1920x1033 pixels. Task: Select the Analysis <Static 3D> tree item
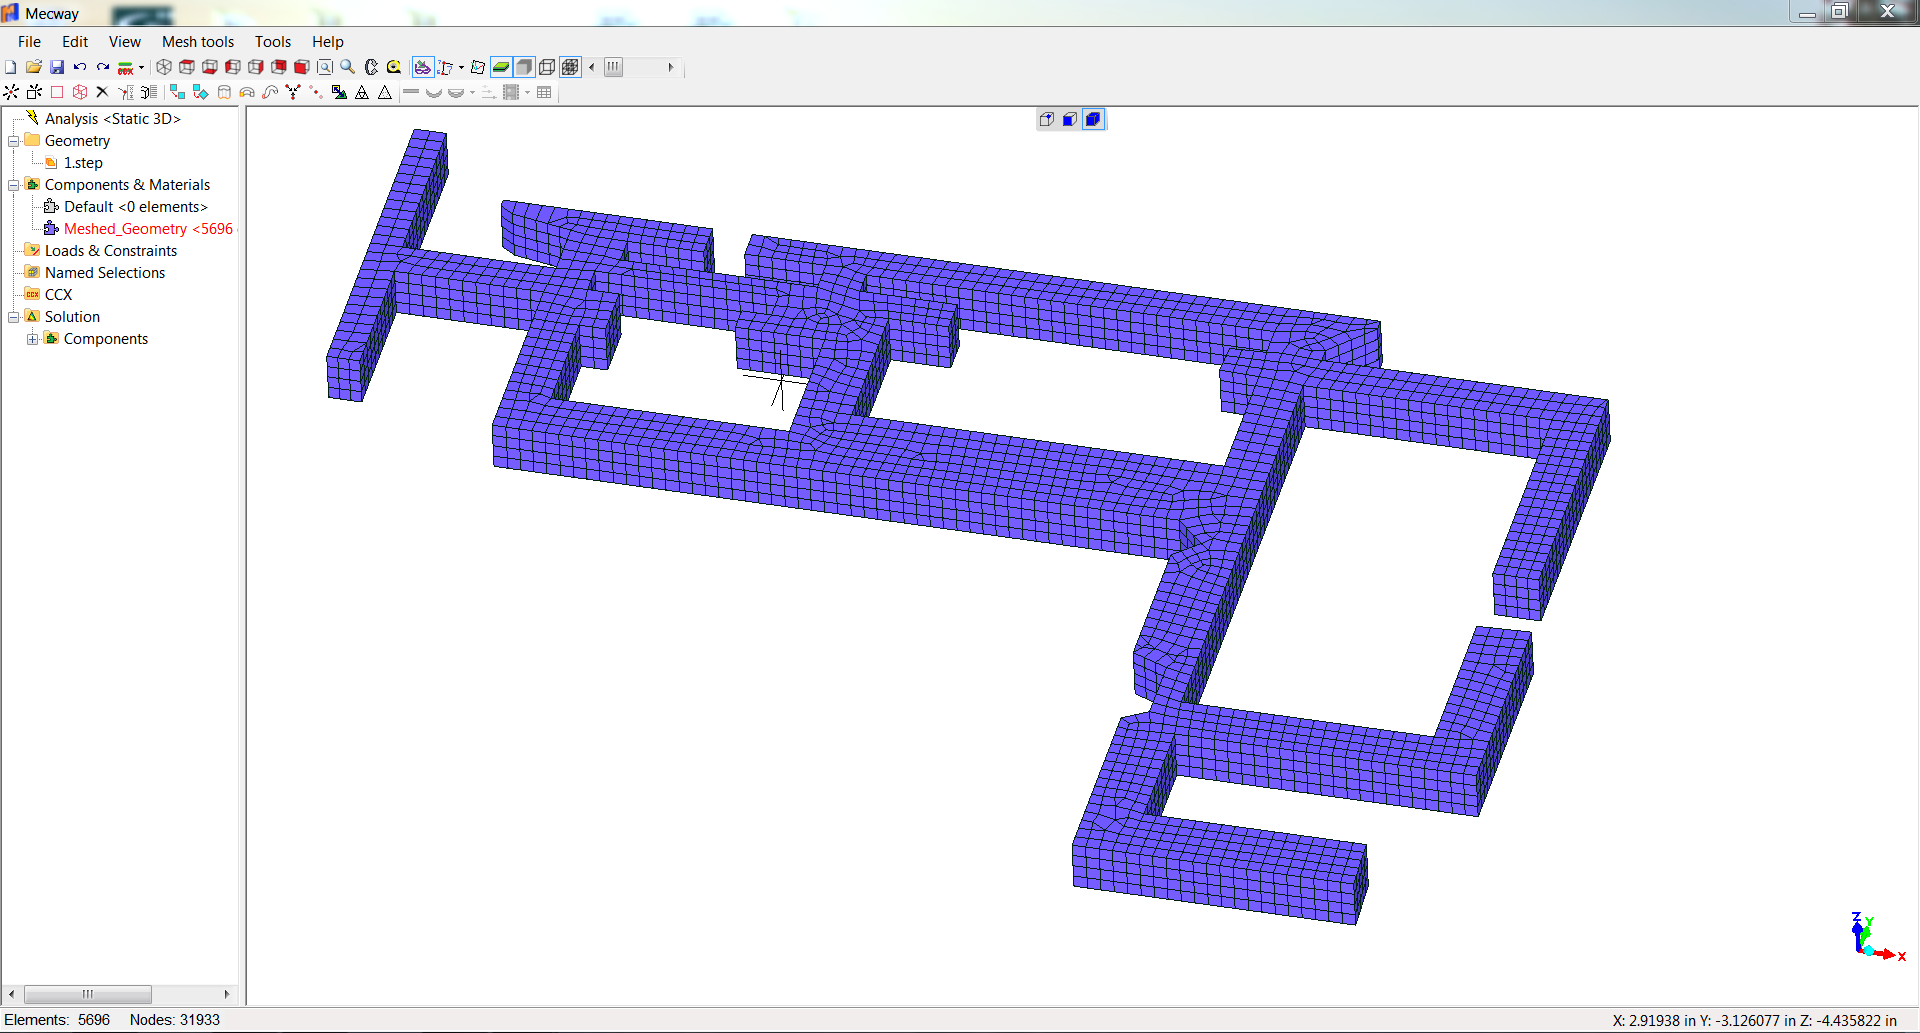pyautogui.click(x=112, y=119)
